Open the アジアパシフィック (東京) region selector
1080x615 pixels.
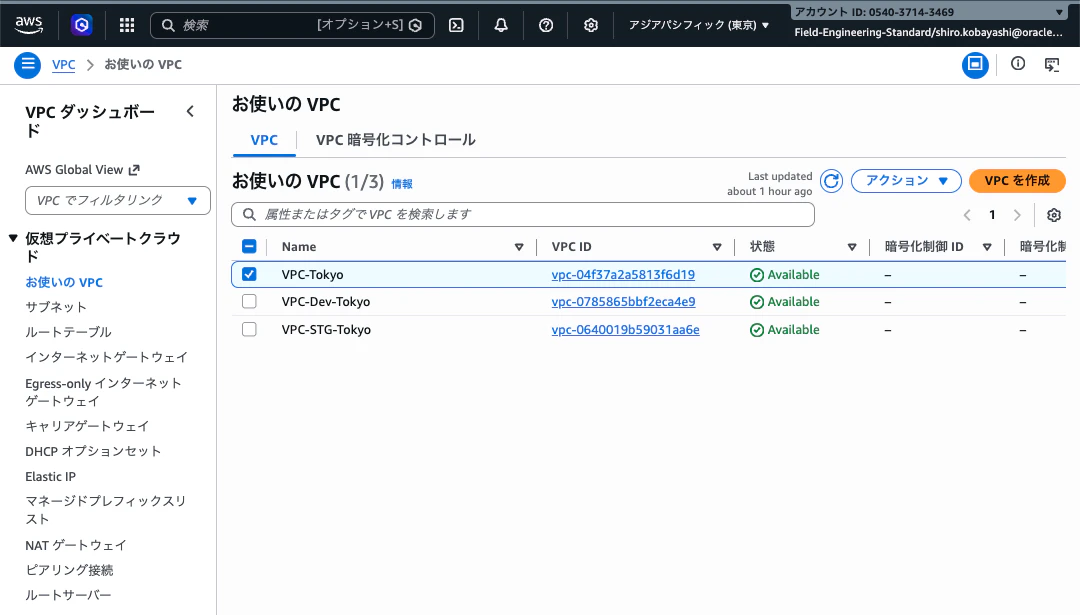coord(698,25)
